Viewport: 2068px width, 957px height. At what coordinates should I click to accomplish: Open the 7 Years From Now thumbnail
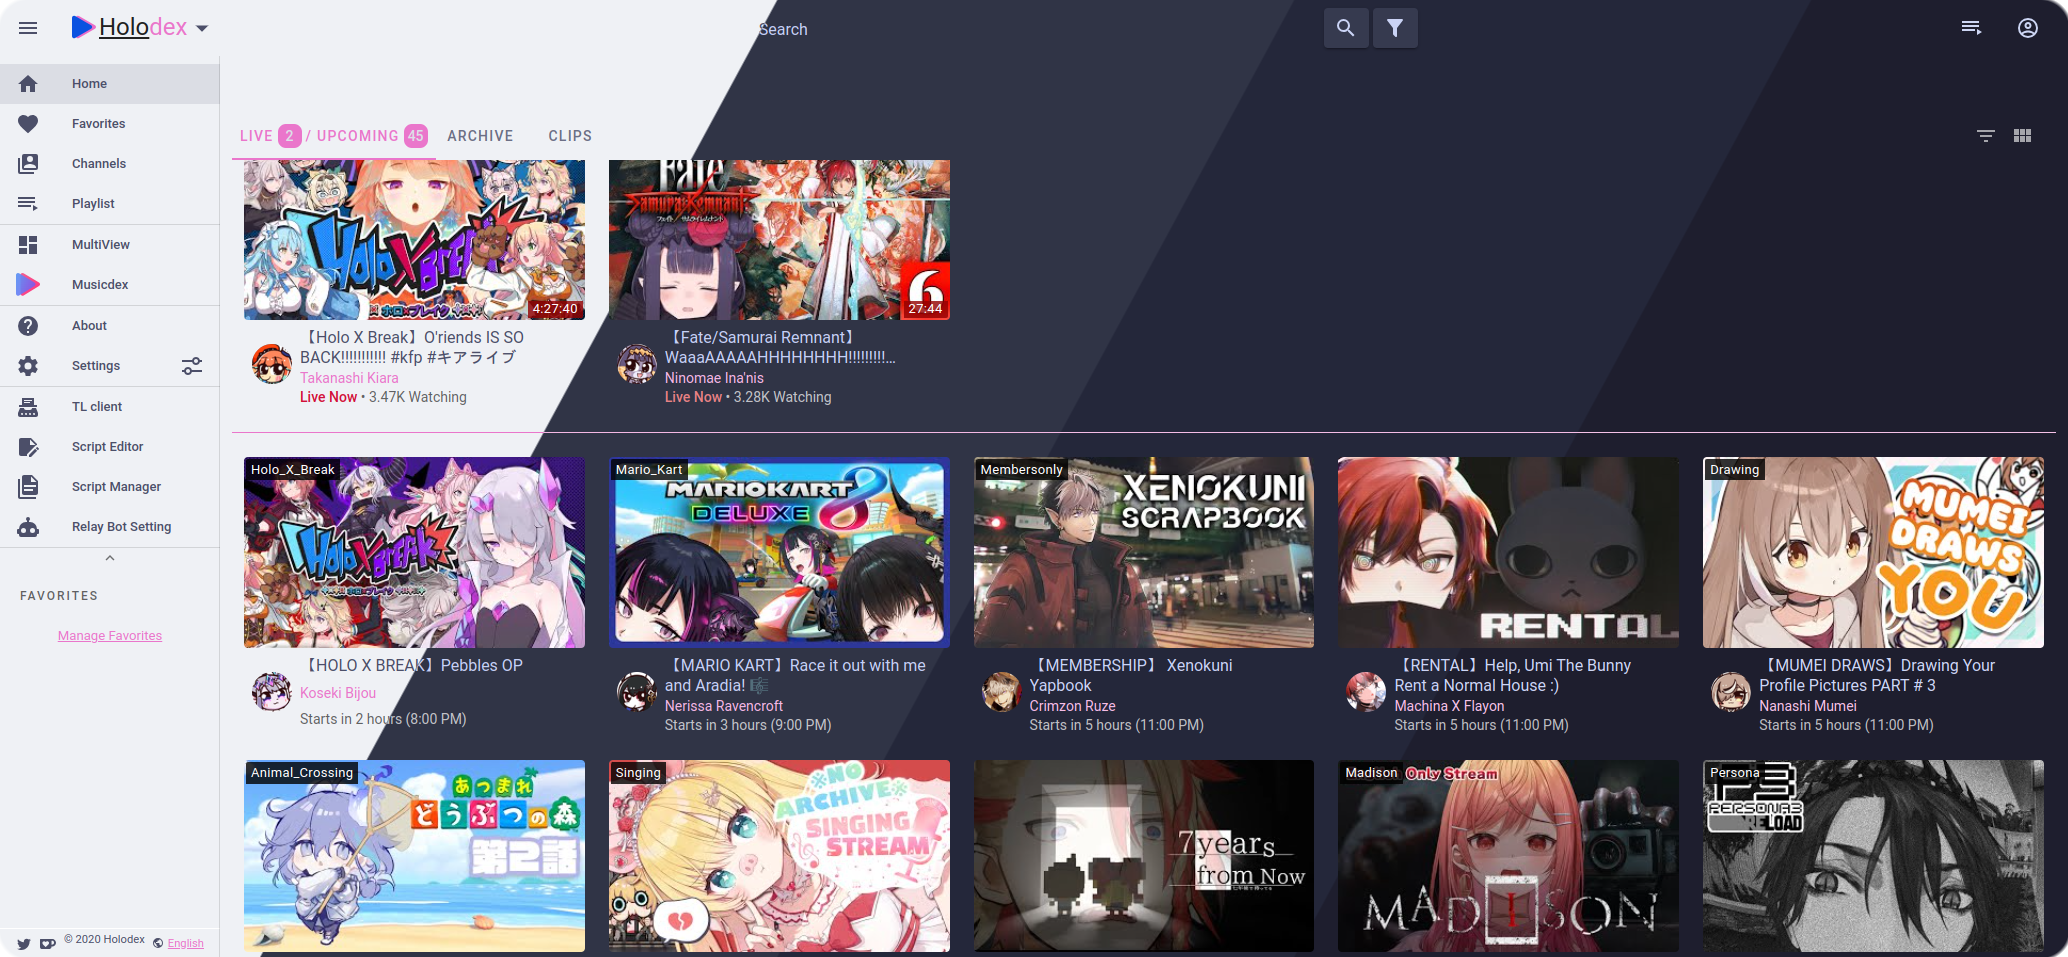(1144, 856)
